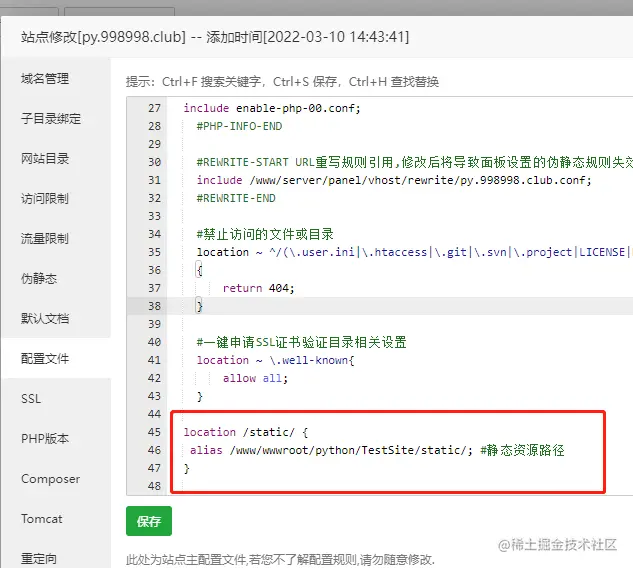Click the green 保存 button
The height and width of the screenshot is (568, 633).
pos(149,521)
